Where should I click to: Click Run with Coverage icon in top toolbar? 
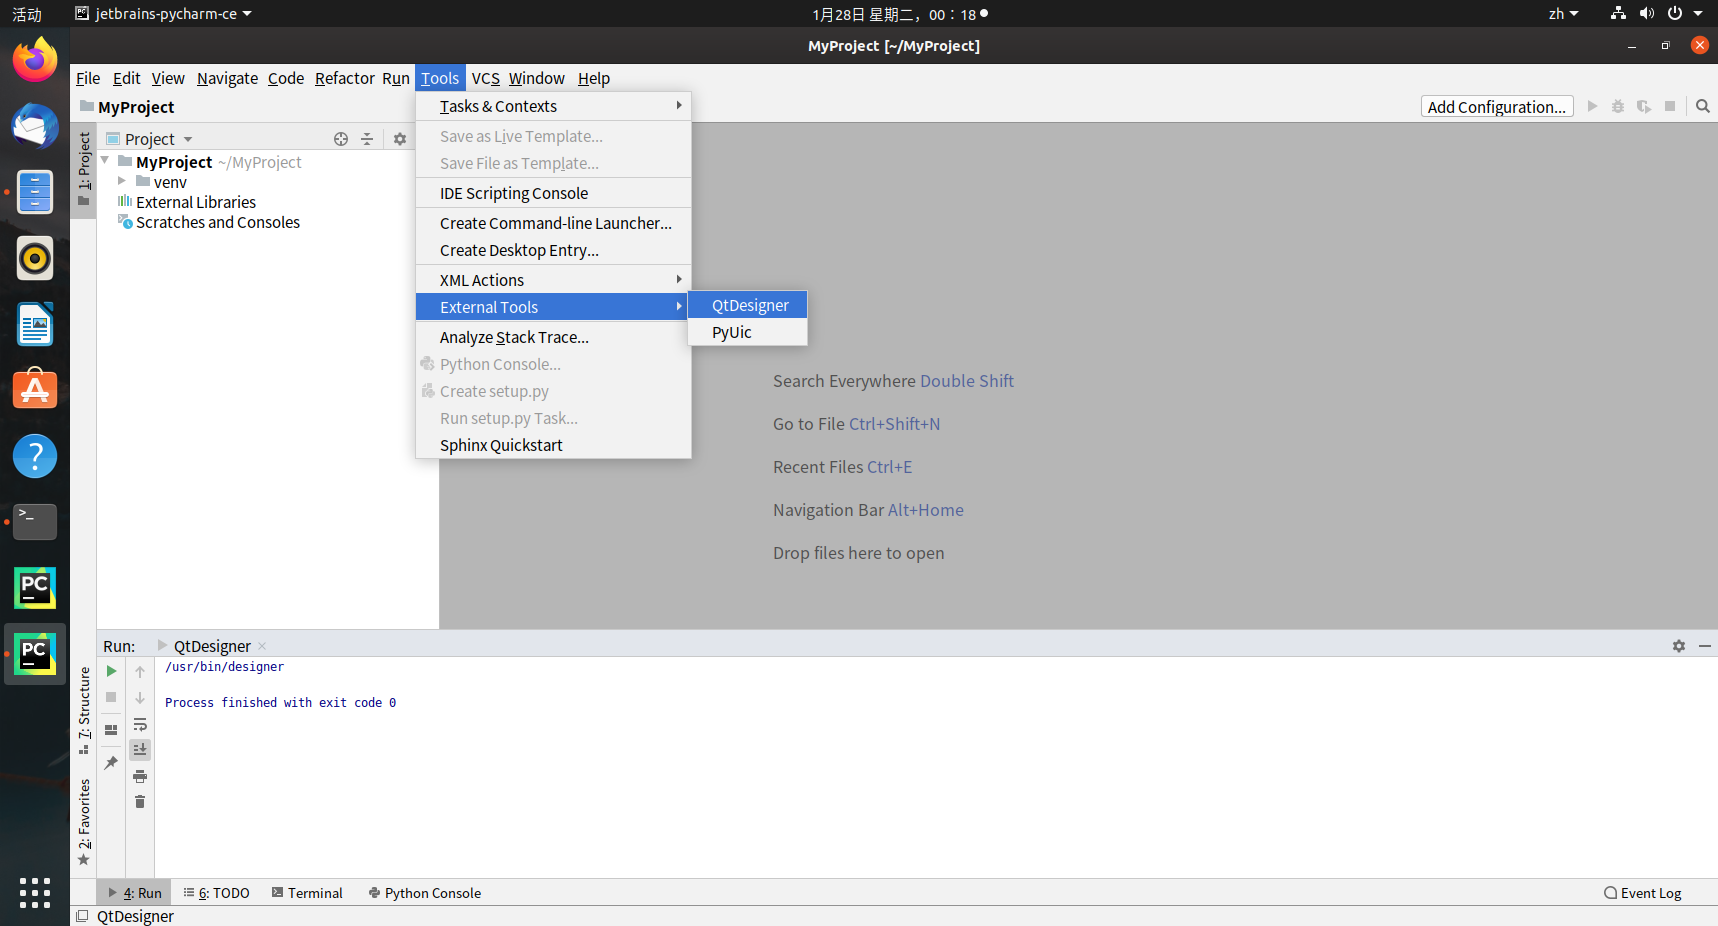click(1644, 106)
